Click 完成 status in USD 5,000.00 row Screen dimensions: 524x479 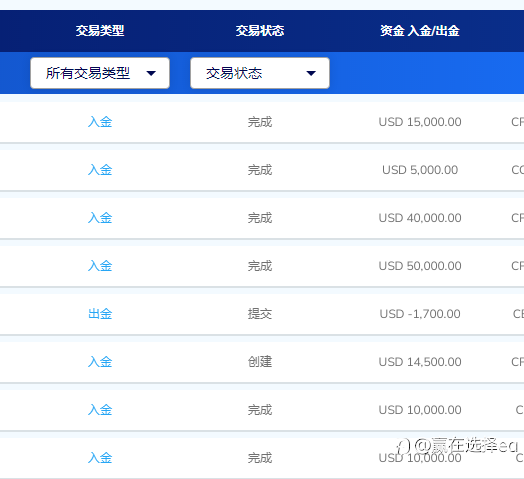click(x=260, y=170)
